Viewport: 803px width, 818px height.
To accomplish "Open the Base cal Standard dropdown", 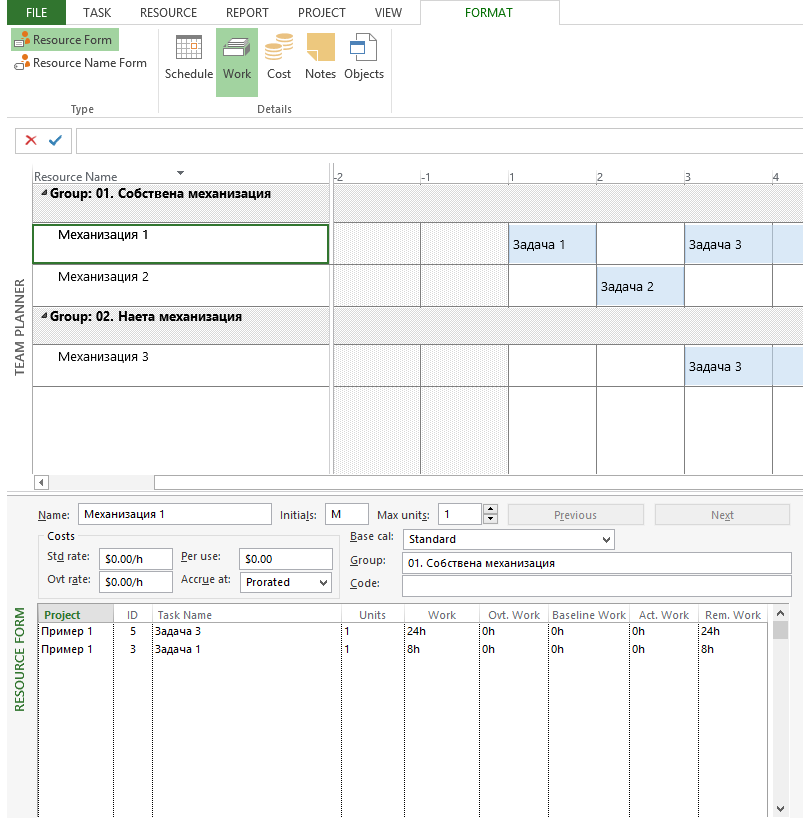I will [x=604, y=540].
